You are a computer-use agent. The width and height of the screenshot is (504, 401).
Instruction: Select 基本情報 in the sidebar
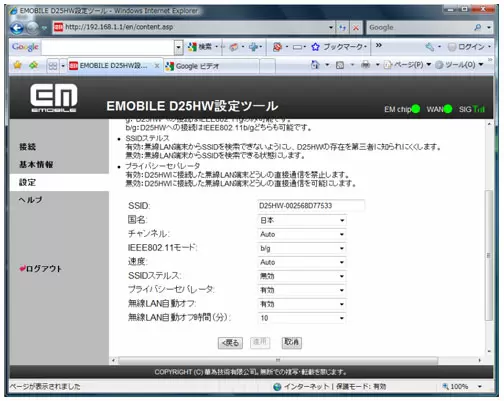(36, 165)
